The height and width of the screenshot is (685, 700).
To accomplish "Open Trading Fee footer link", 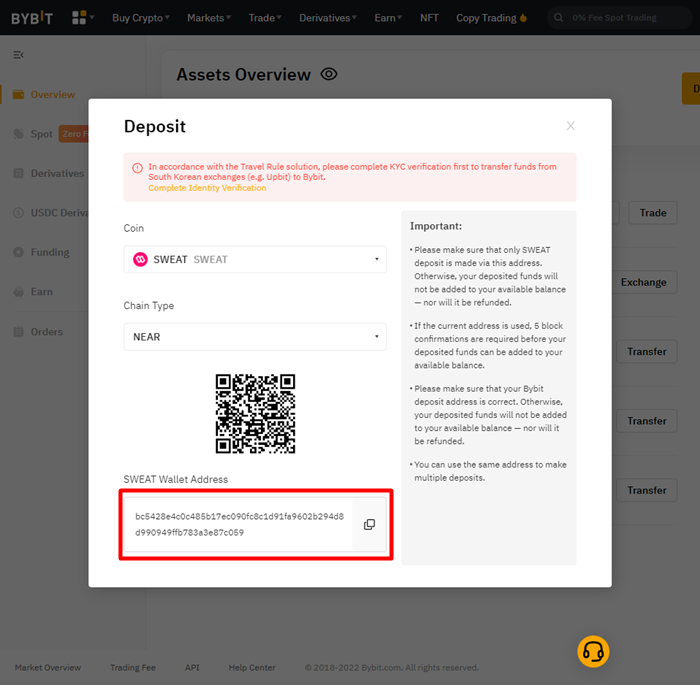I will pyautogui.click(x=133, y=668).
